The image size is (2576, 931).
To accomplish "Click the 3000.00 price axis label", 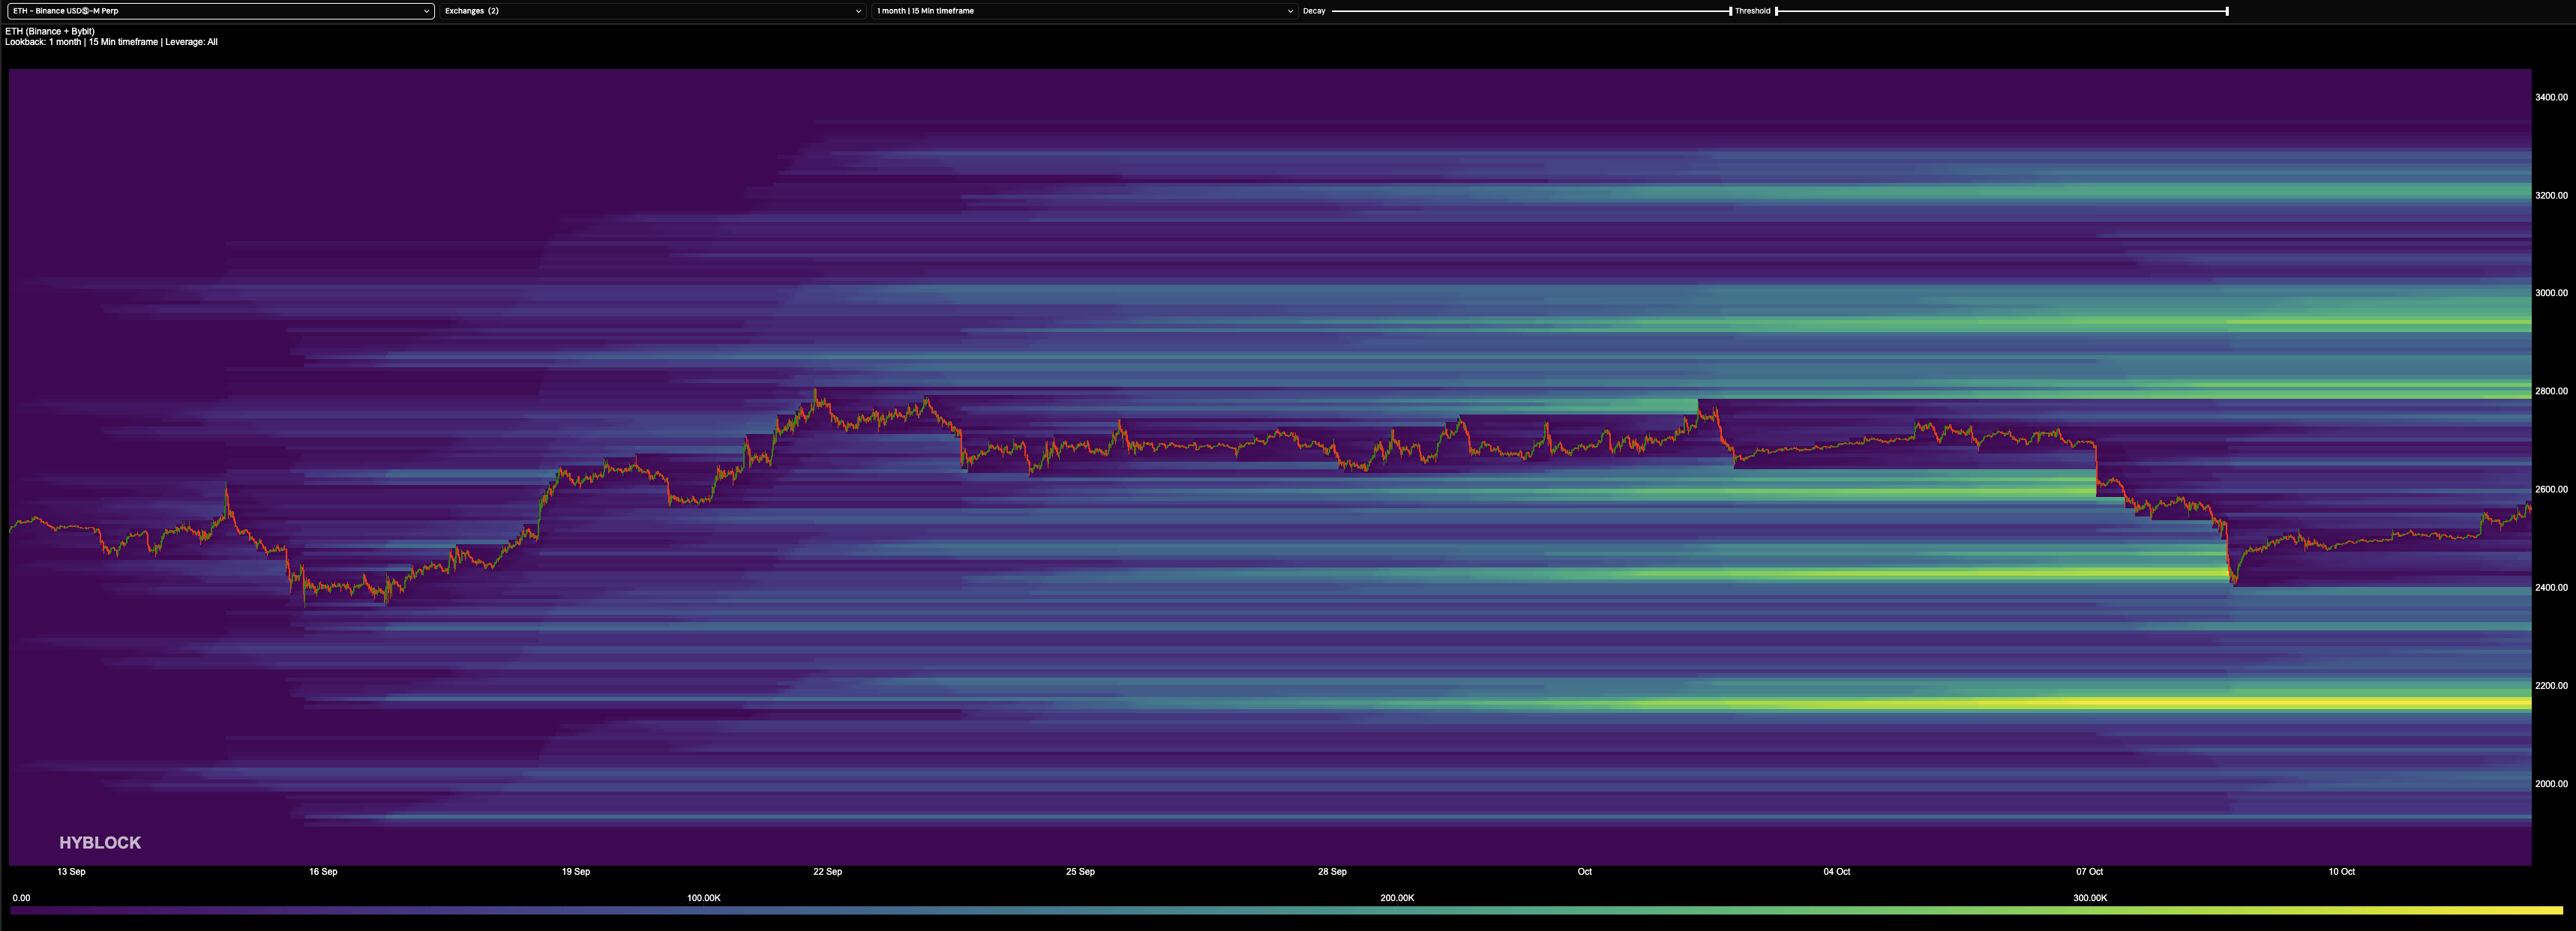I will (2551, 293).
